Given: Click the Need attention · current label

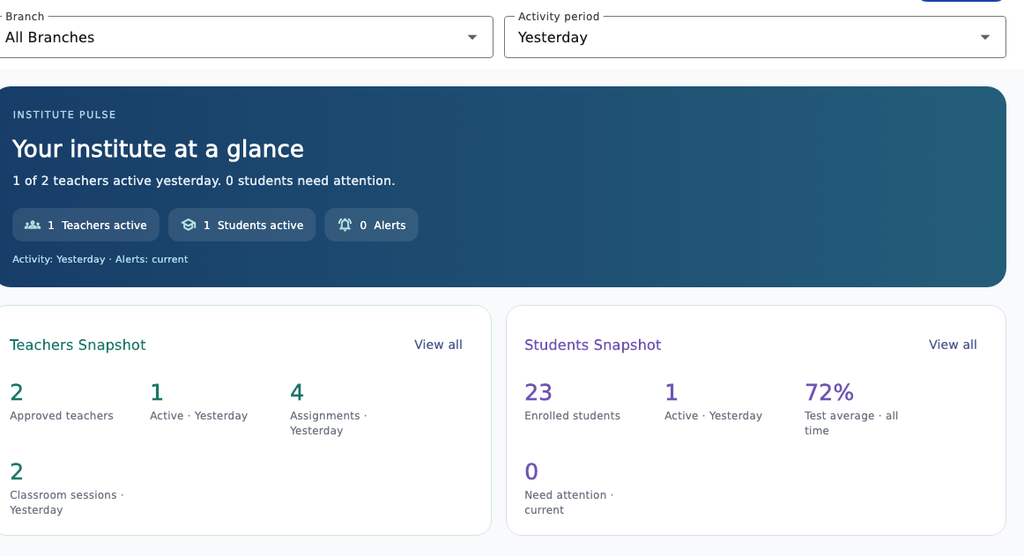Looking at the screenshot, I should click(569, 502).
